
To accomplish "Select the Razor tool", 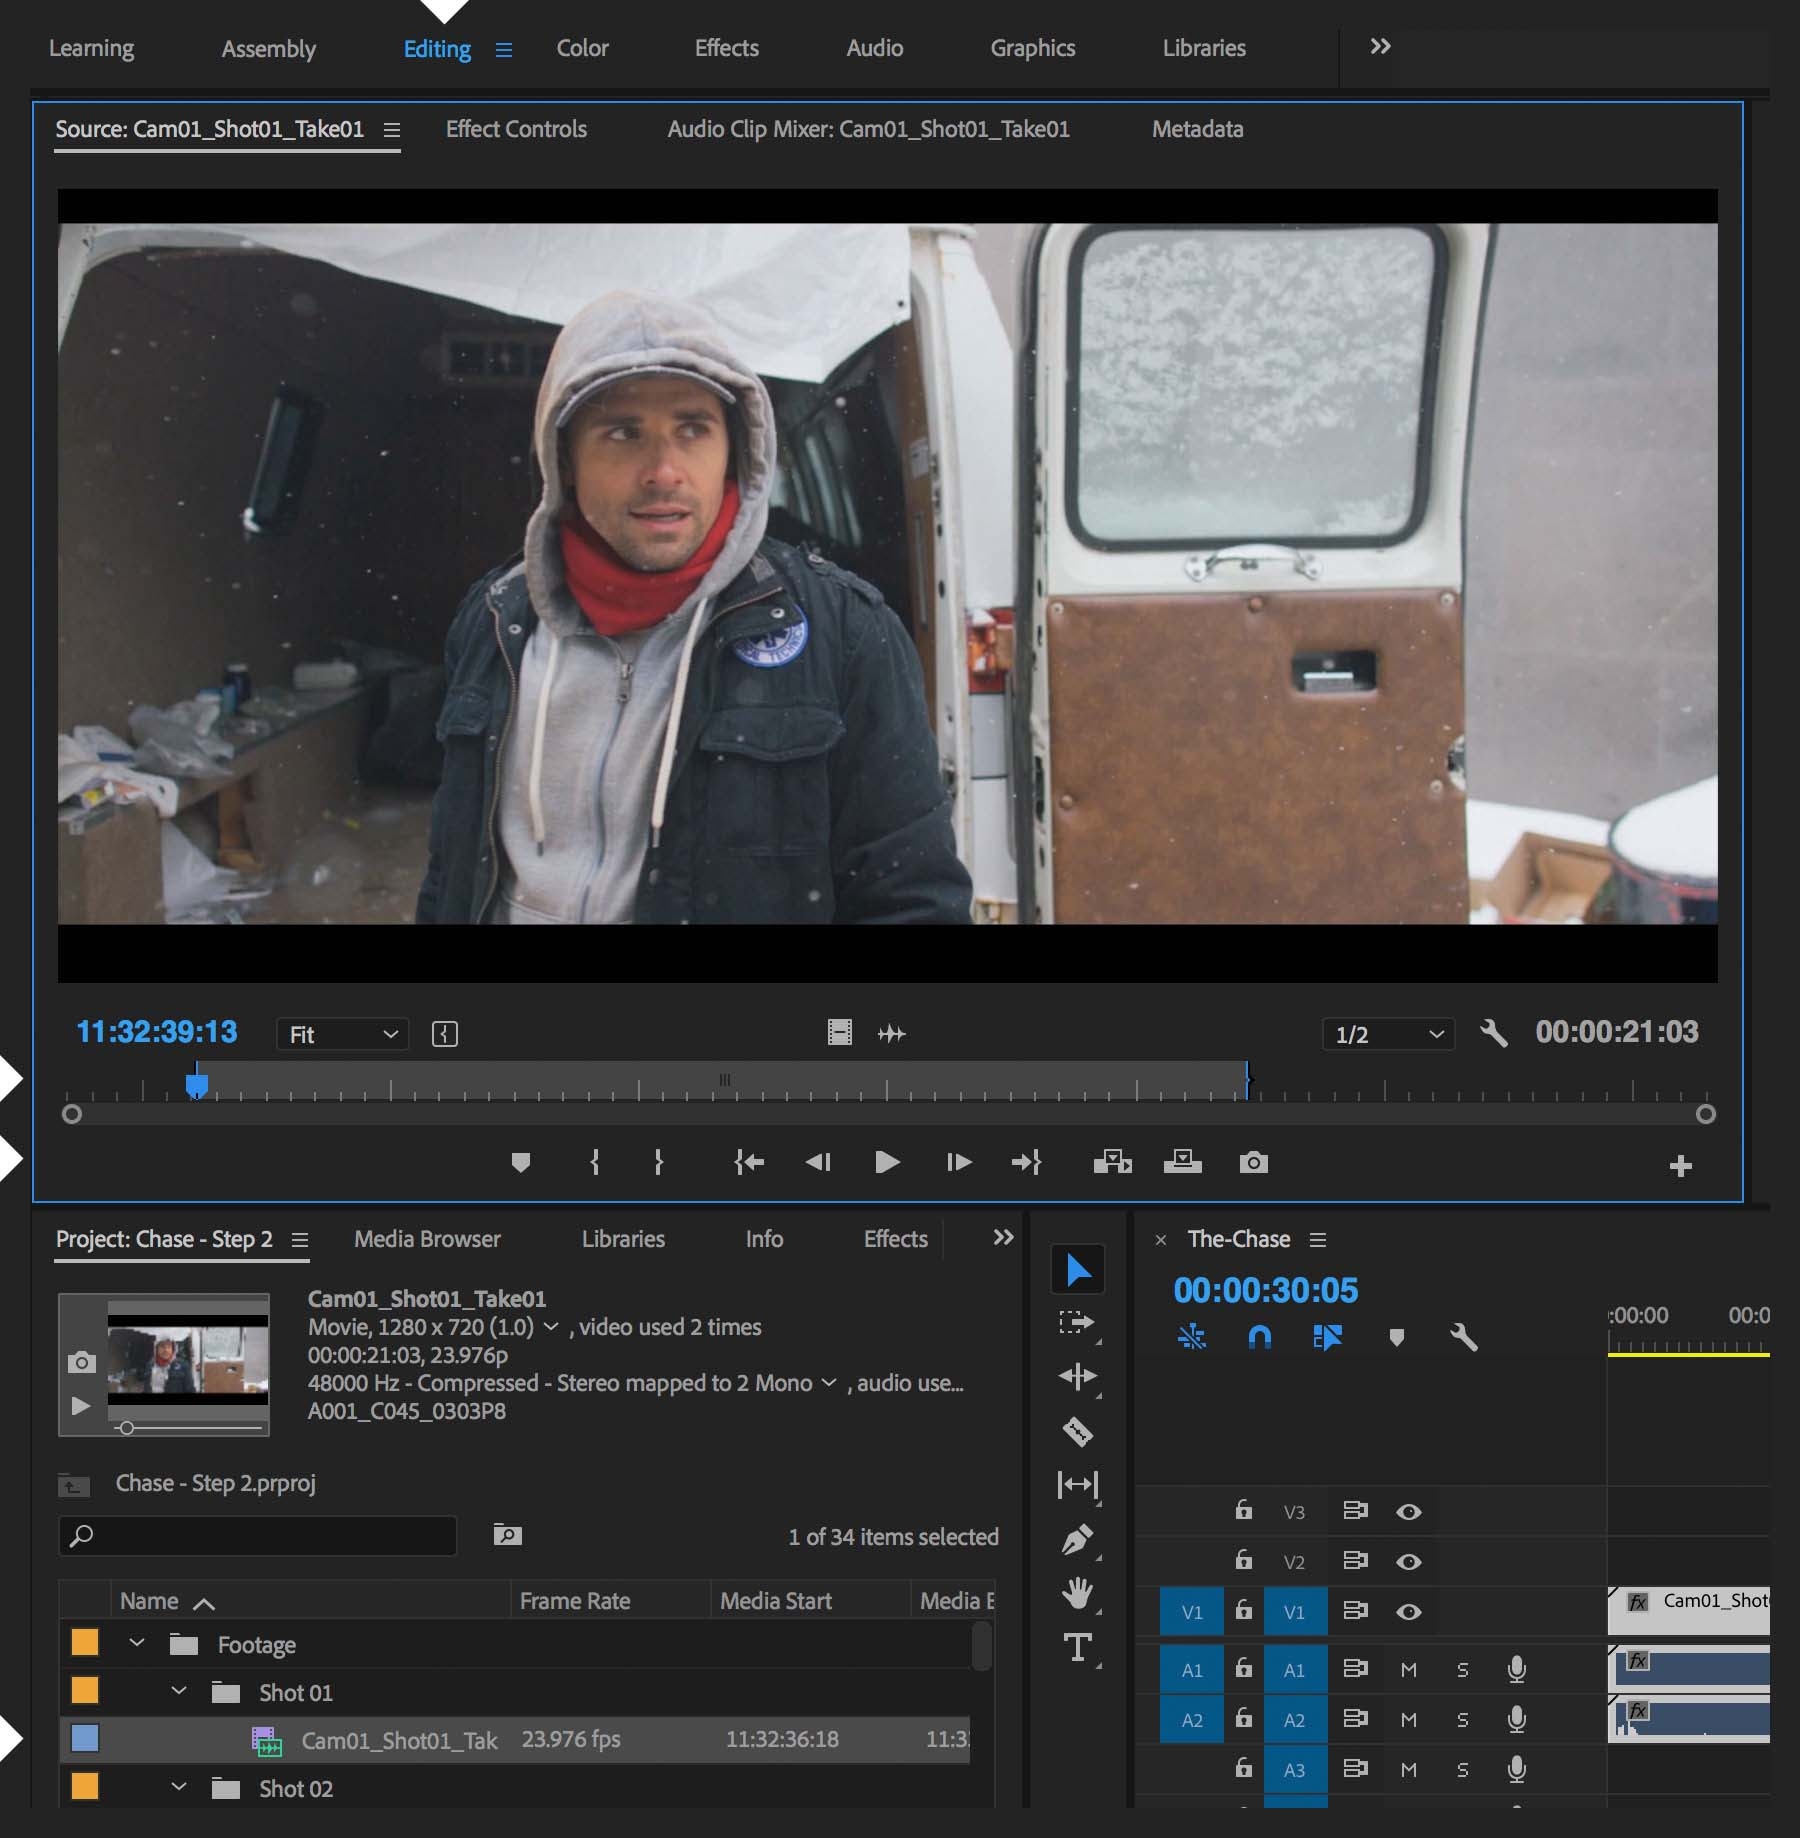I will click(1077, 1431).
